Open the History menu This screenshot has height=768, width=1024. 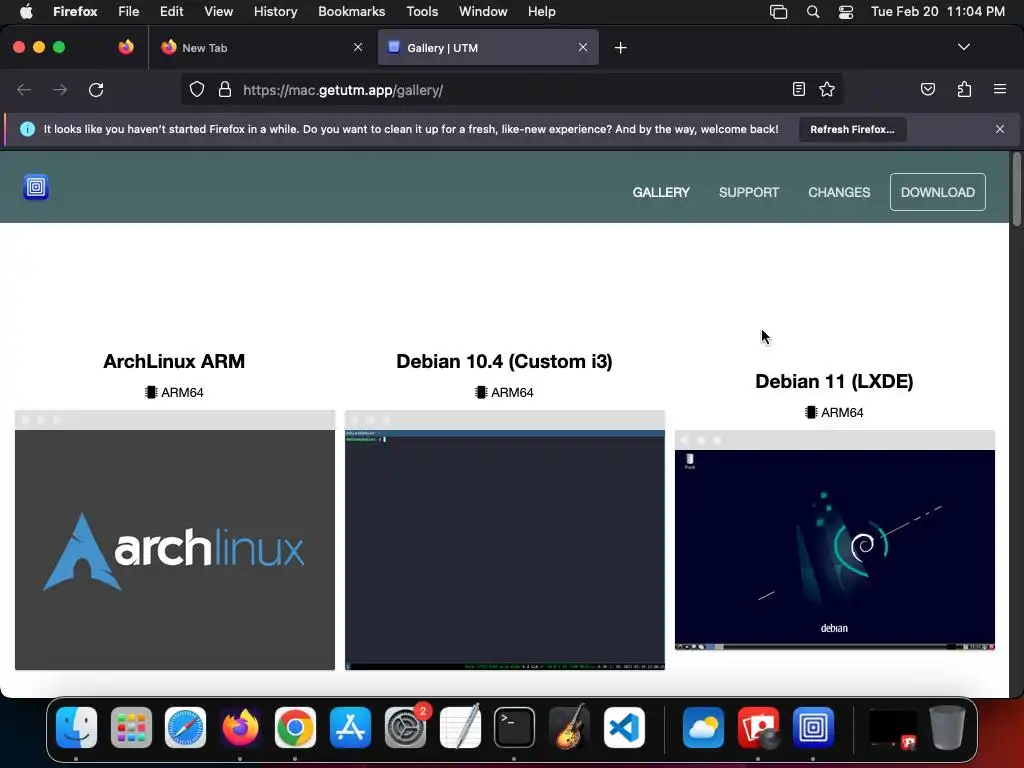click(x=275, y=11)
